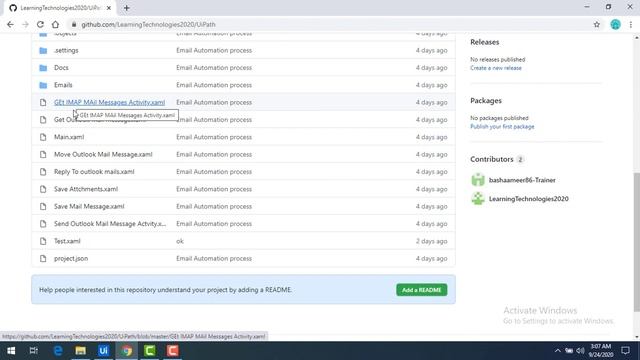Click commit message in Main.xaml row

click(214, 137)
